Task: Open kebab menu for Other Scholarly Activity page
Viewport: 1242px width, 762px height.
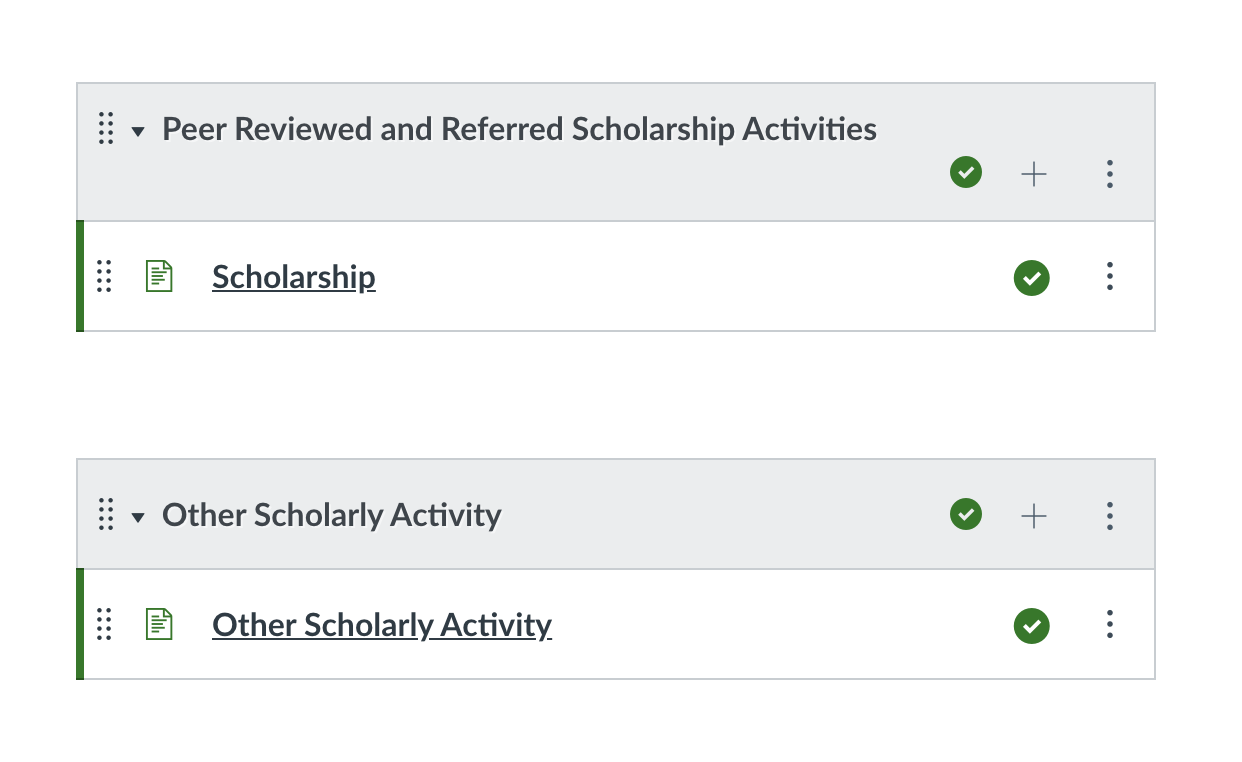Action: (1109, 624)
